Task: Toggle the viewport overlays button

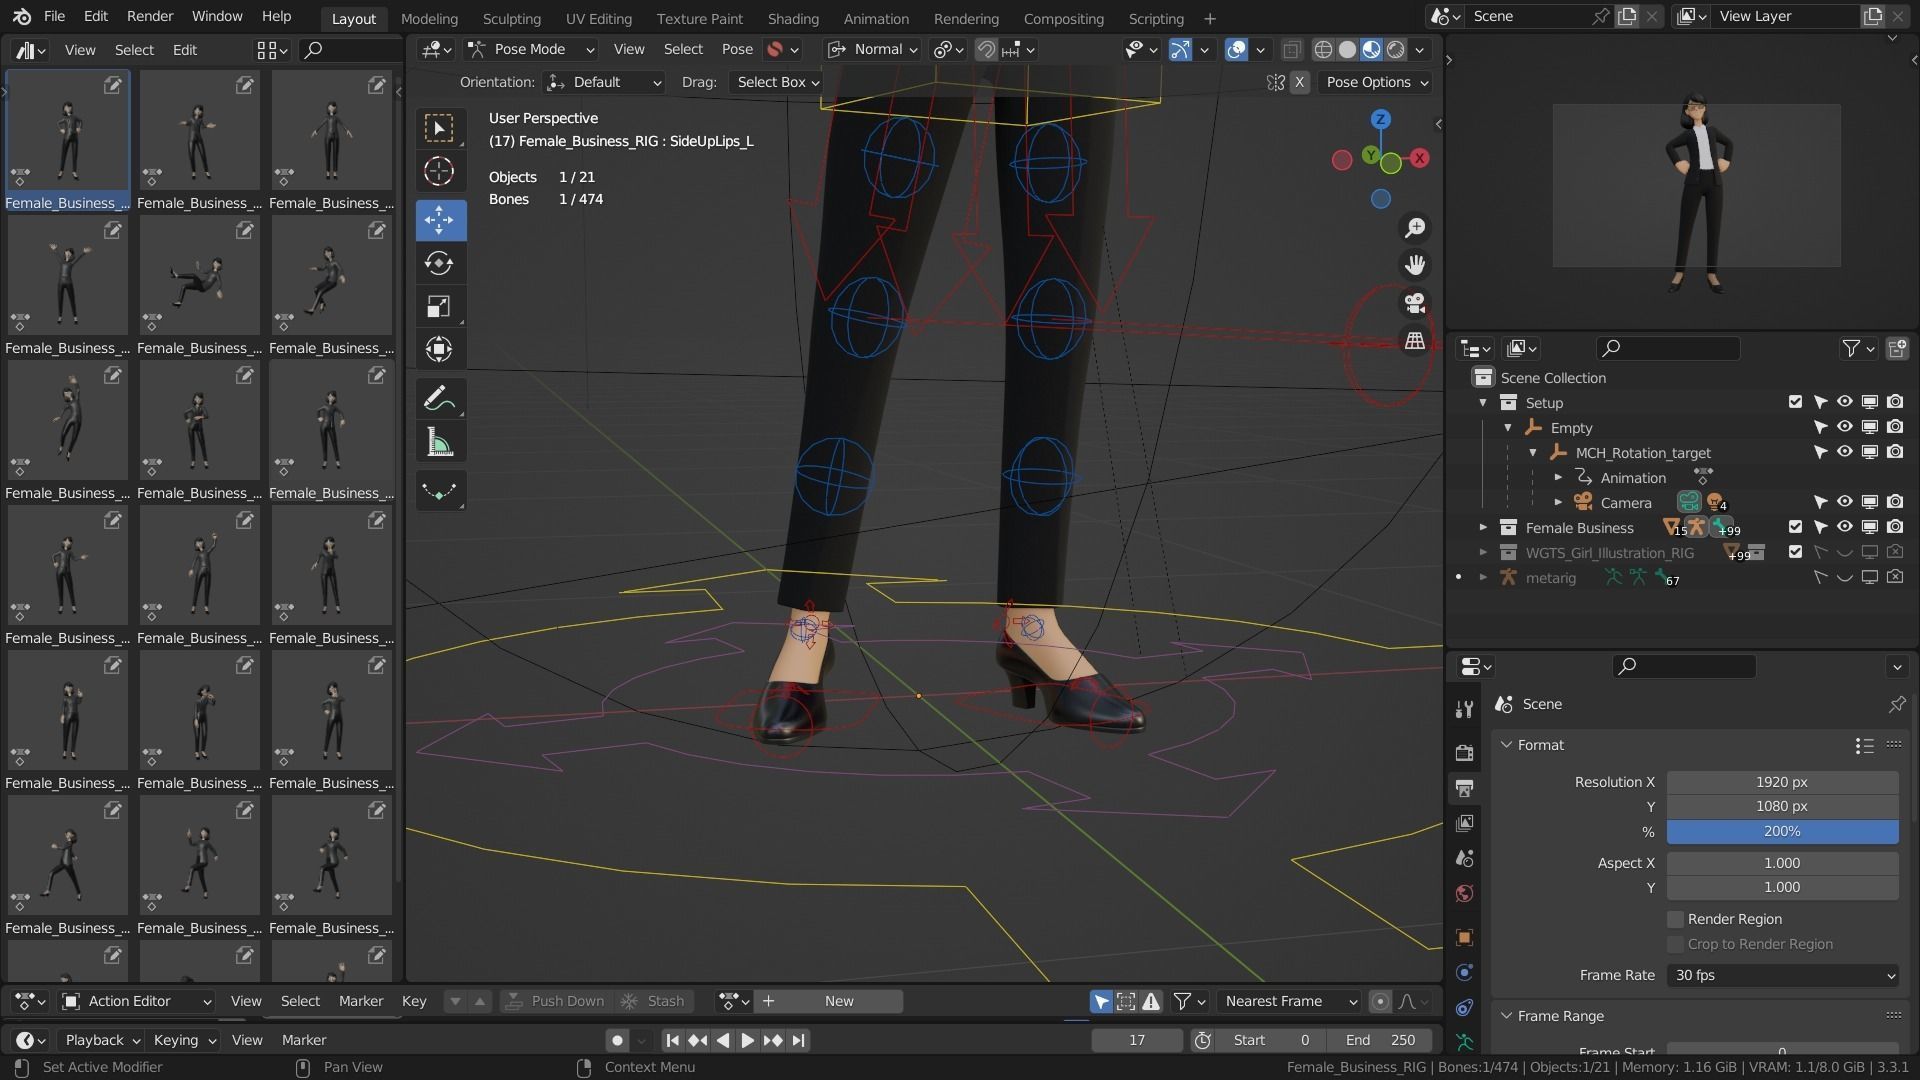Action: [x=1236, y=49]
